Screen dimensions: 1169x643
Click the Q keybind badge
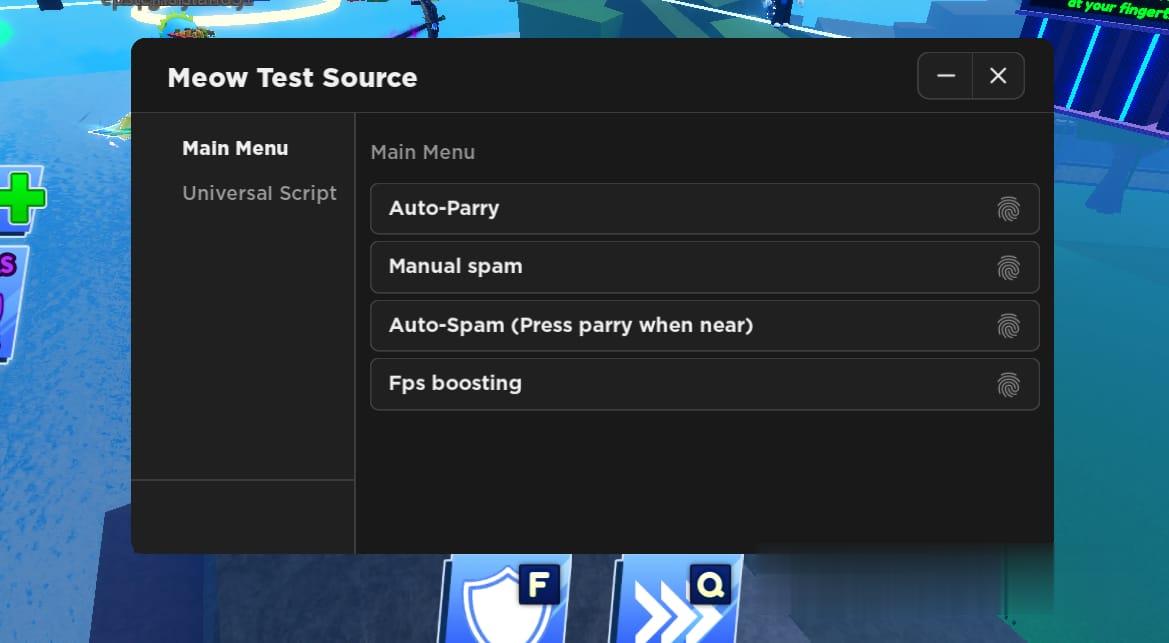pos(710,585)
